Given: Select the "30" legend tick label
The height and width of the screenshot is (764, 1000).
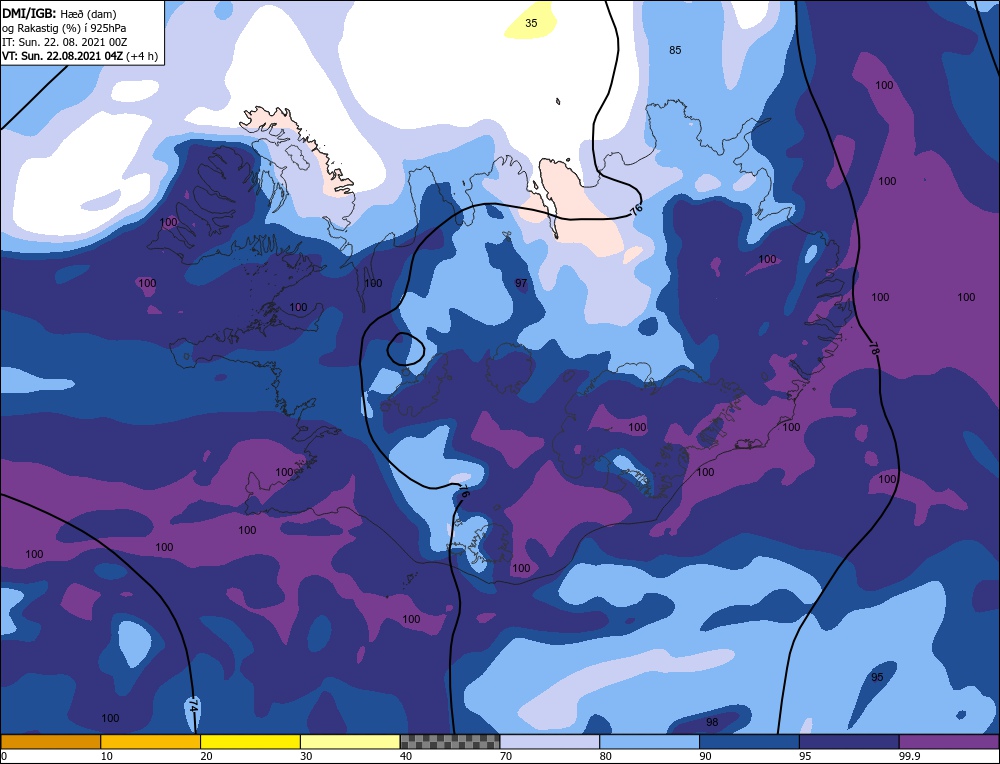Looking at the screenshot, I should point(306,756).
